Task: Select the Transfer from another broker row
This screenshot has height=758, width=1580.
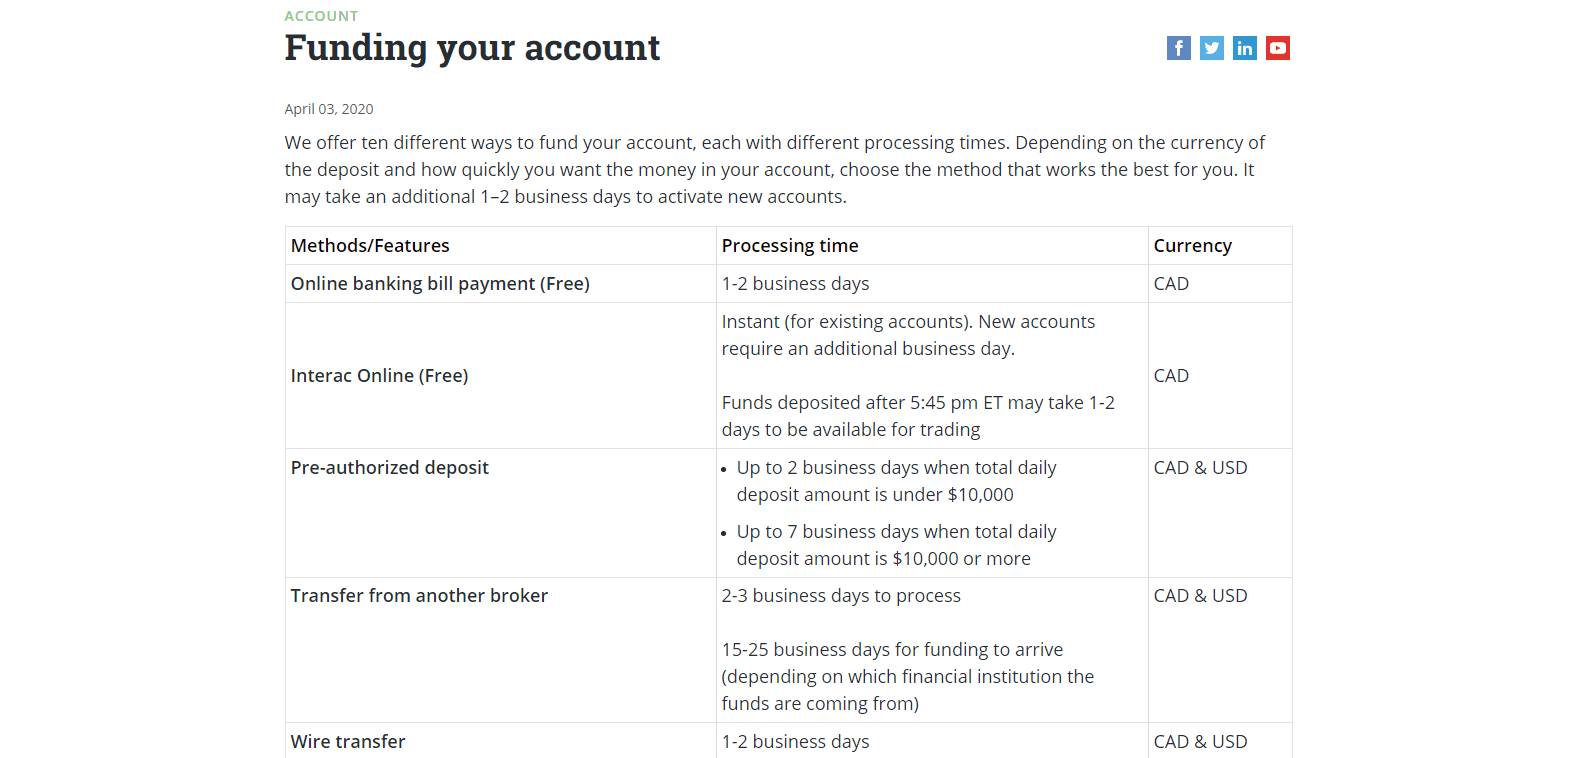Action: [x=419, y=595]
